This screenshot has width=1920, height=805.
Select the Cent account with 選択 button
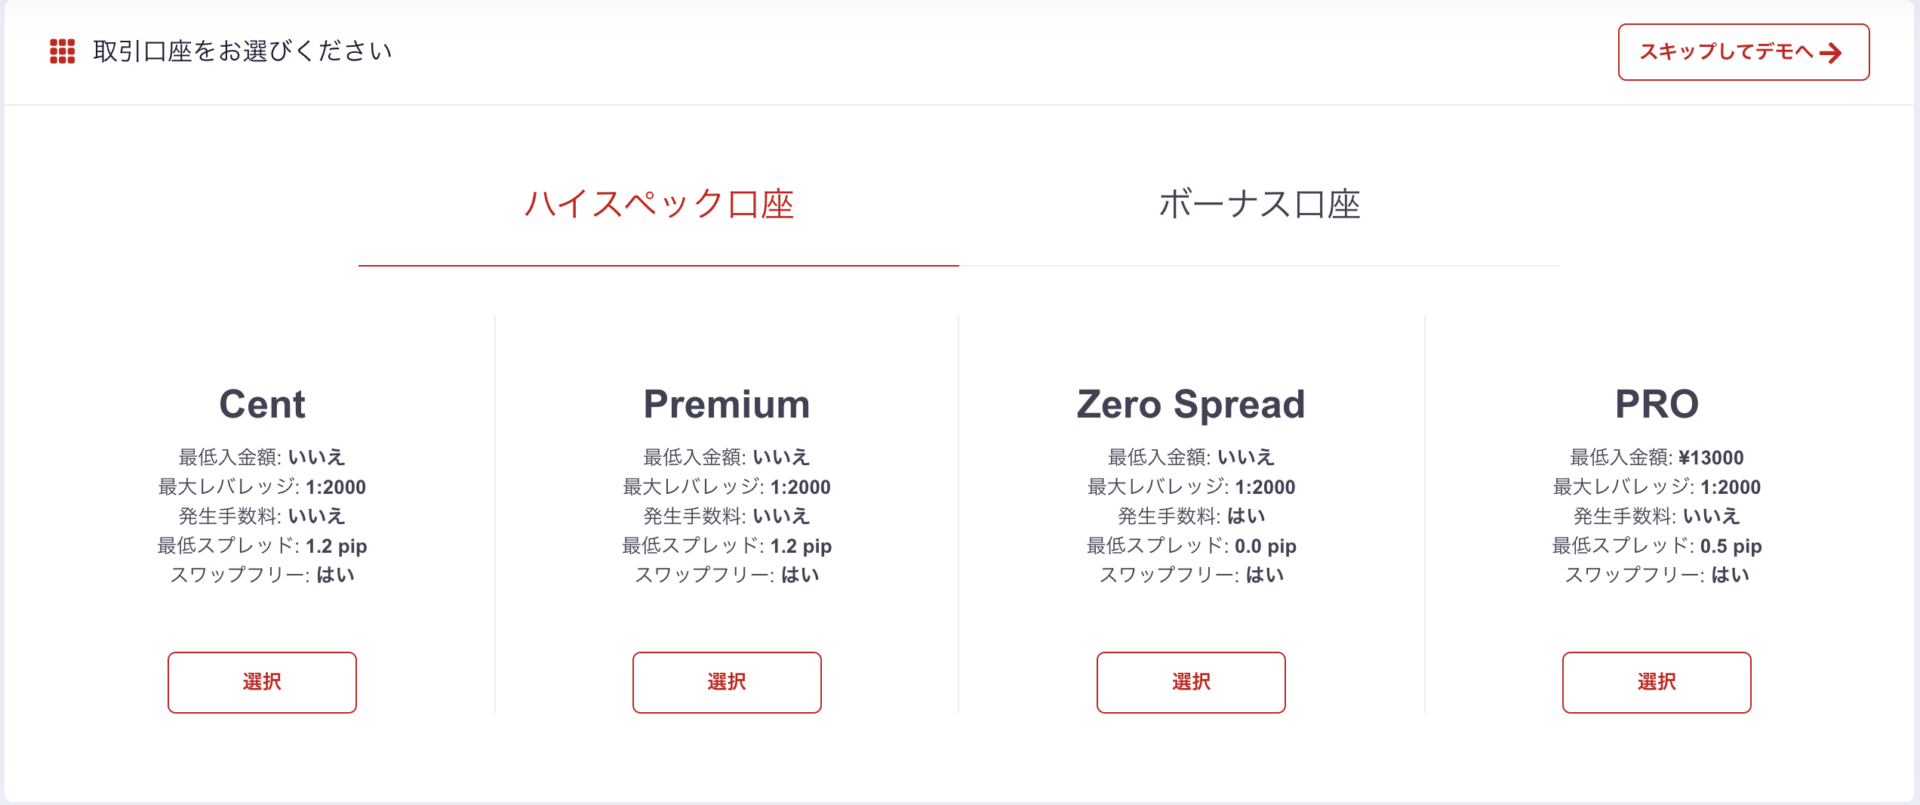click(262, 682)
